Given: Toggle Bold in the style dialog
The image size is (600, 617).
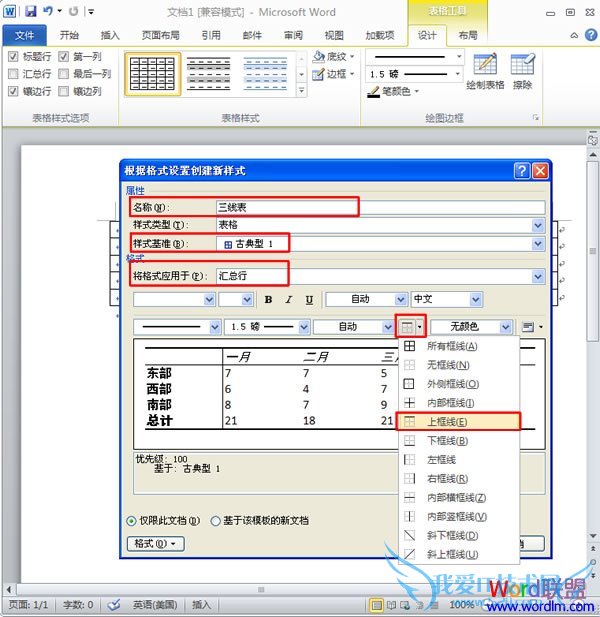Looking at the screenshot, I should (x=268, y=299).
